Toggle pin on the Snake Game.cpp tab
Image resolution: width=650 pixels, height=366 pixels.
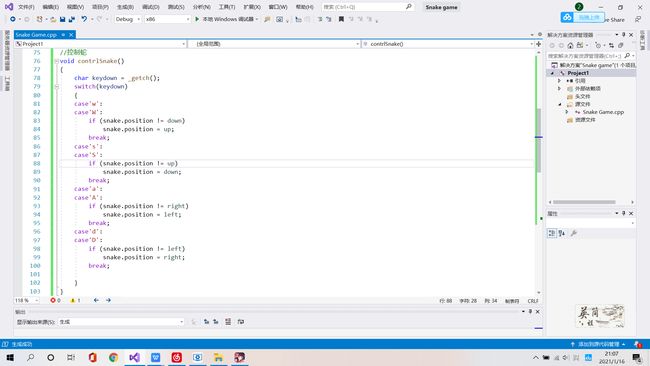pos(63,35)
